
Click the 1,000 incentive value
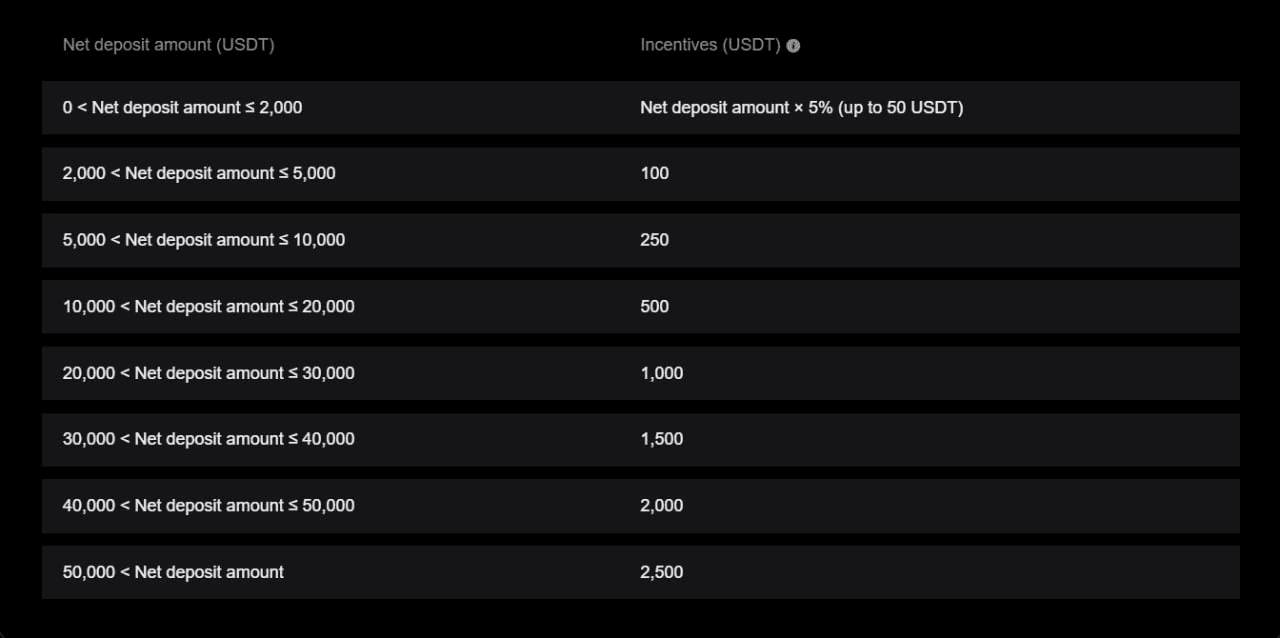point(662,373)
